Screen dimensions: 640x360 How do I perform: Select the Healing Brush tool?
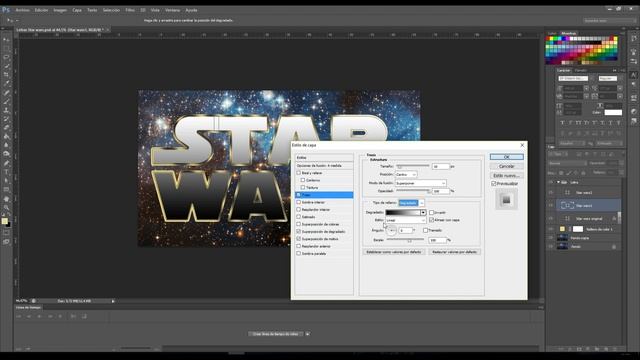pyautogui.click(x=6, y=92)
